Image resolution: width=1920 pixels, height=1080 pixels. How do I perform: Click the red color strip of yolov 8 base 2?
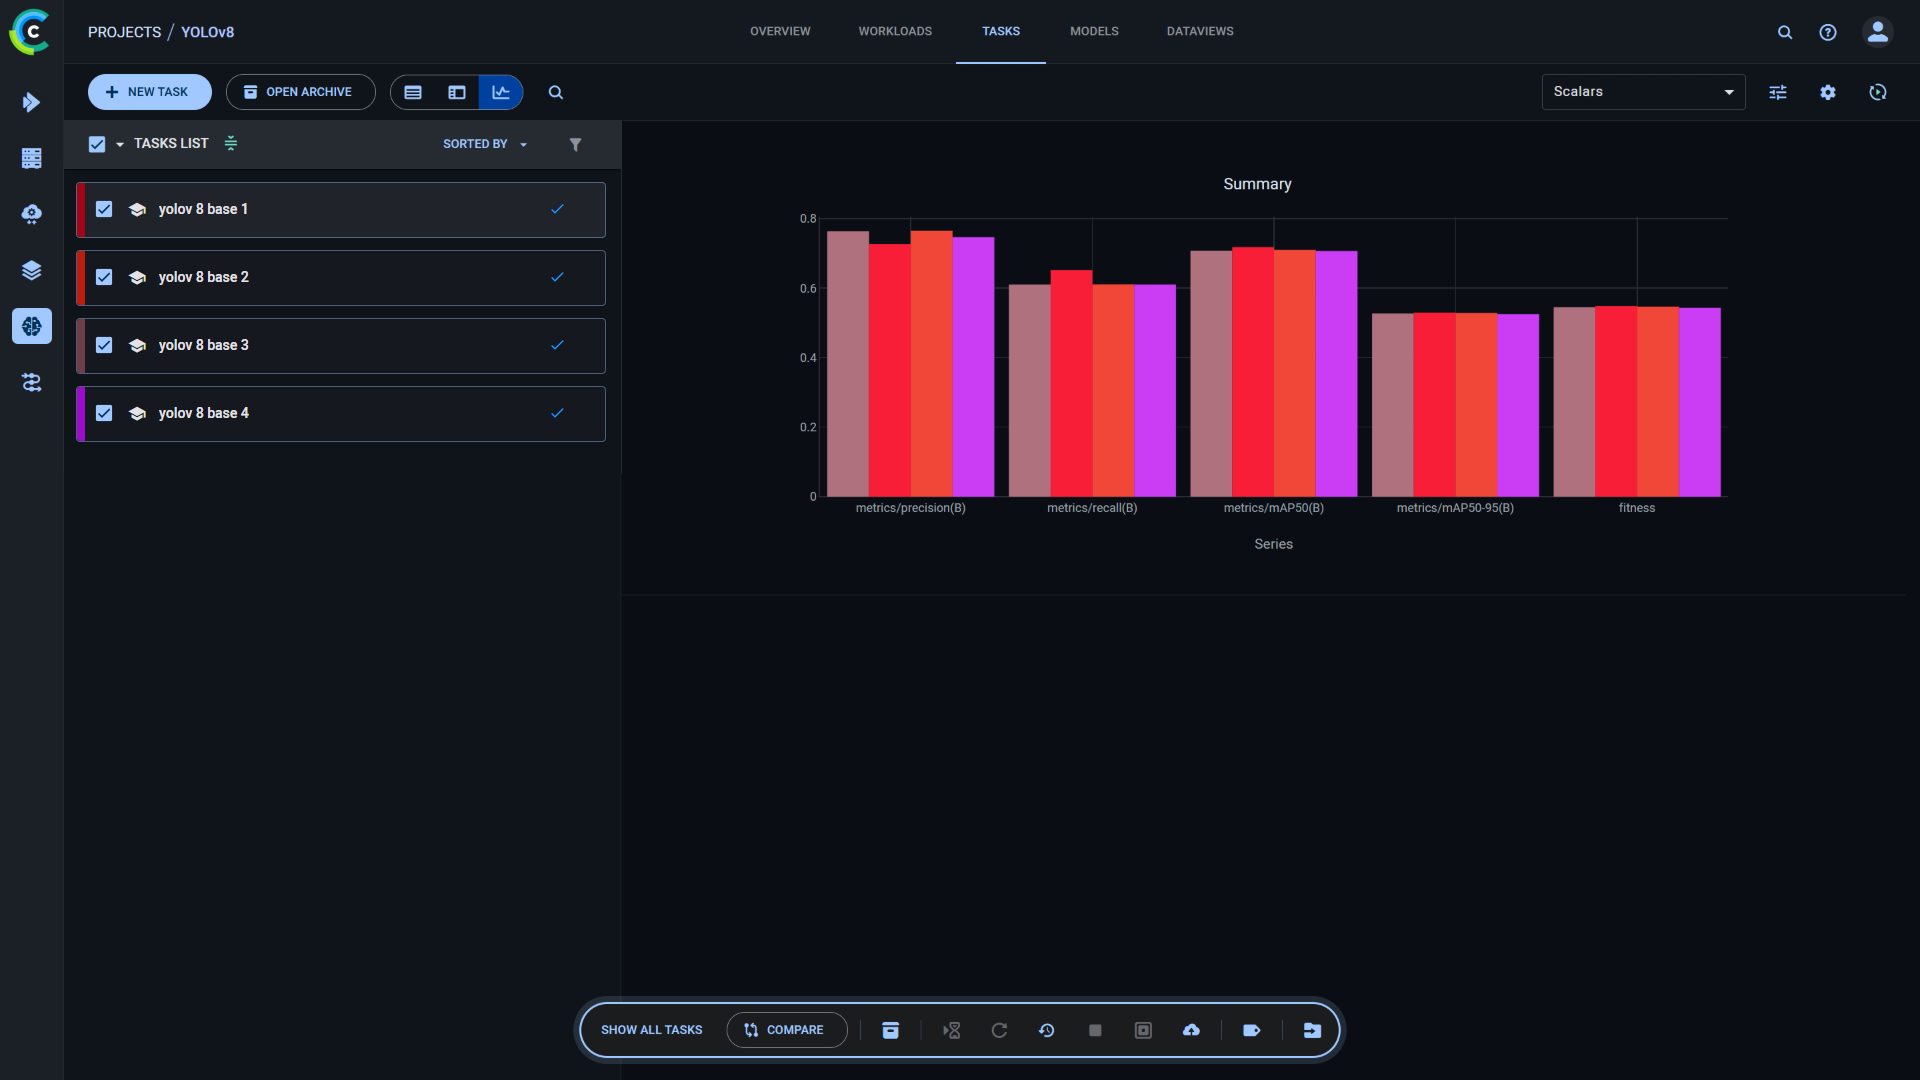81,277
